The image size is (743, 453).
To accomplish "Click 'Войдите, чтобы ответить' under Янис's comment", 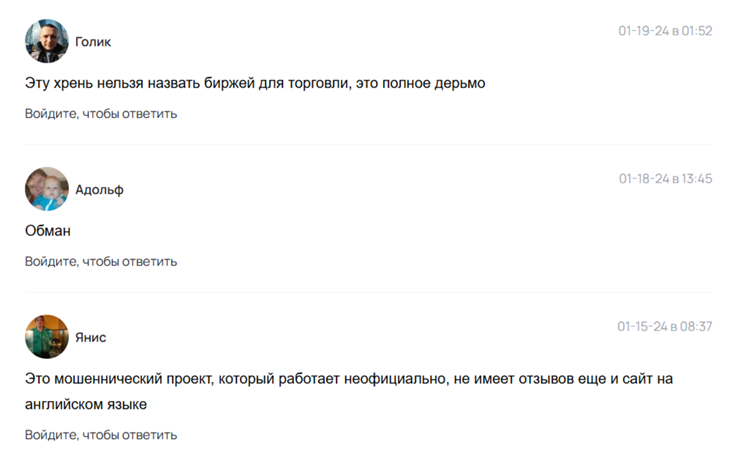I will click(101, 435).
